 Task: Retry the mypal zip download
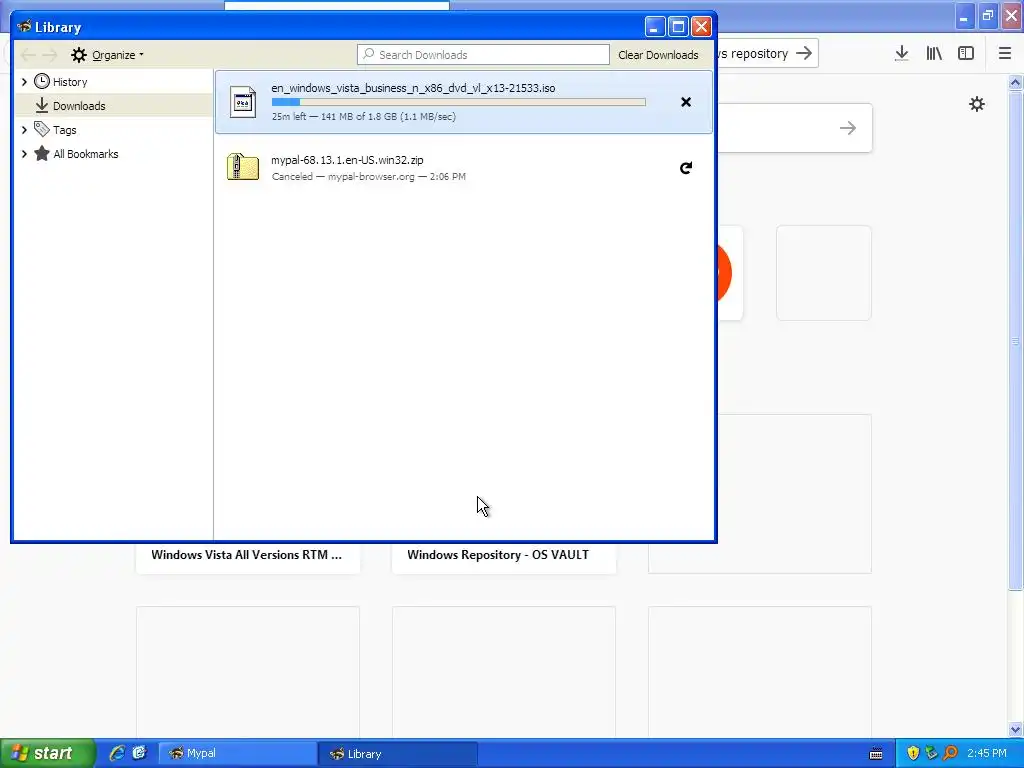coord(686,168)
